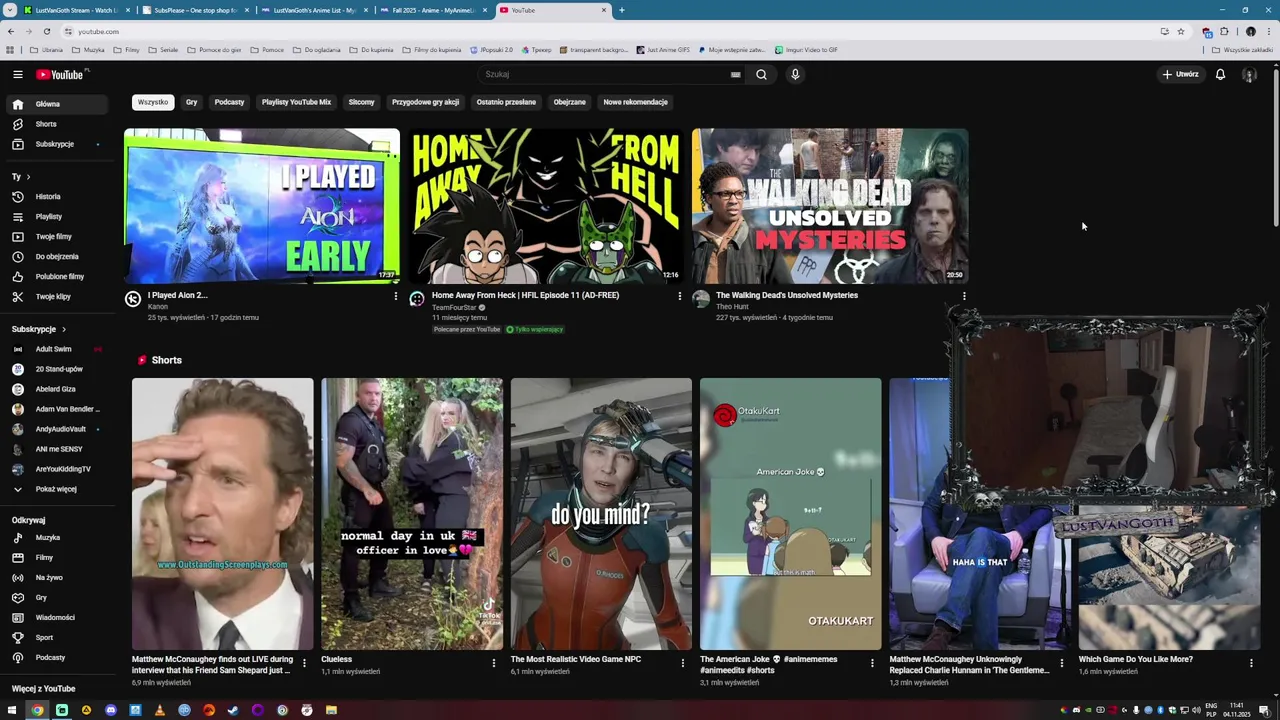Select the Obejrzane filter chip
Image resolution: width=1280 pixels, height=720 pixels.
point(570,102)
